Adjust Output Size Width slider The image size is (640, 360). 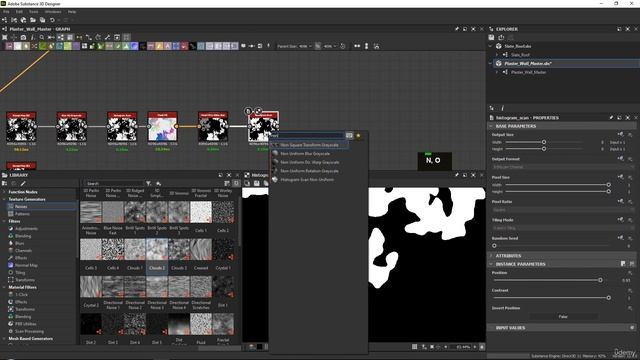[544, 142]
